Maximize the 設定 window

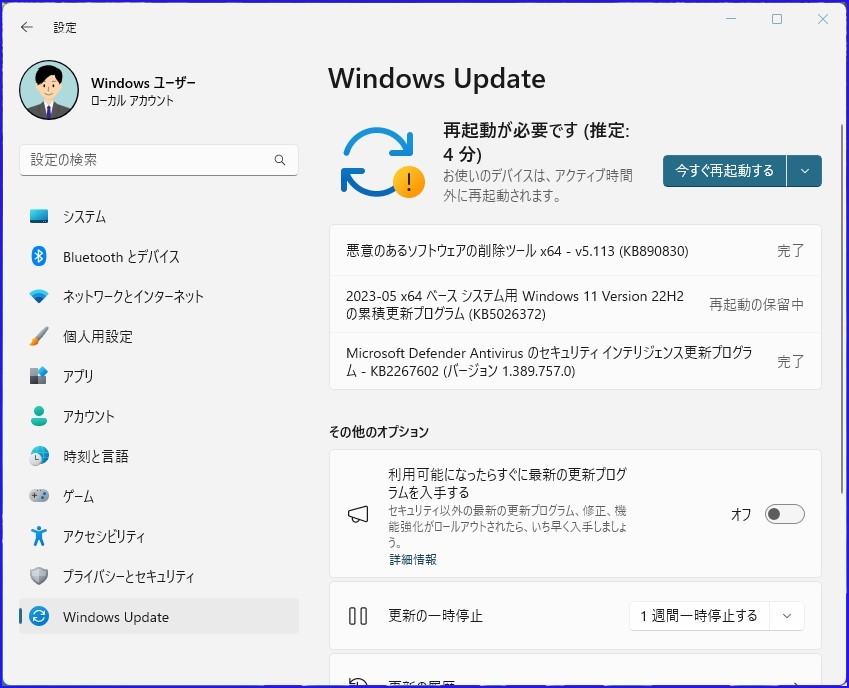777,19
